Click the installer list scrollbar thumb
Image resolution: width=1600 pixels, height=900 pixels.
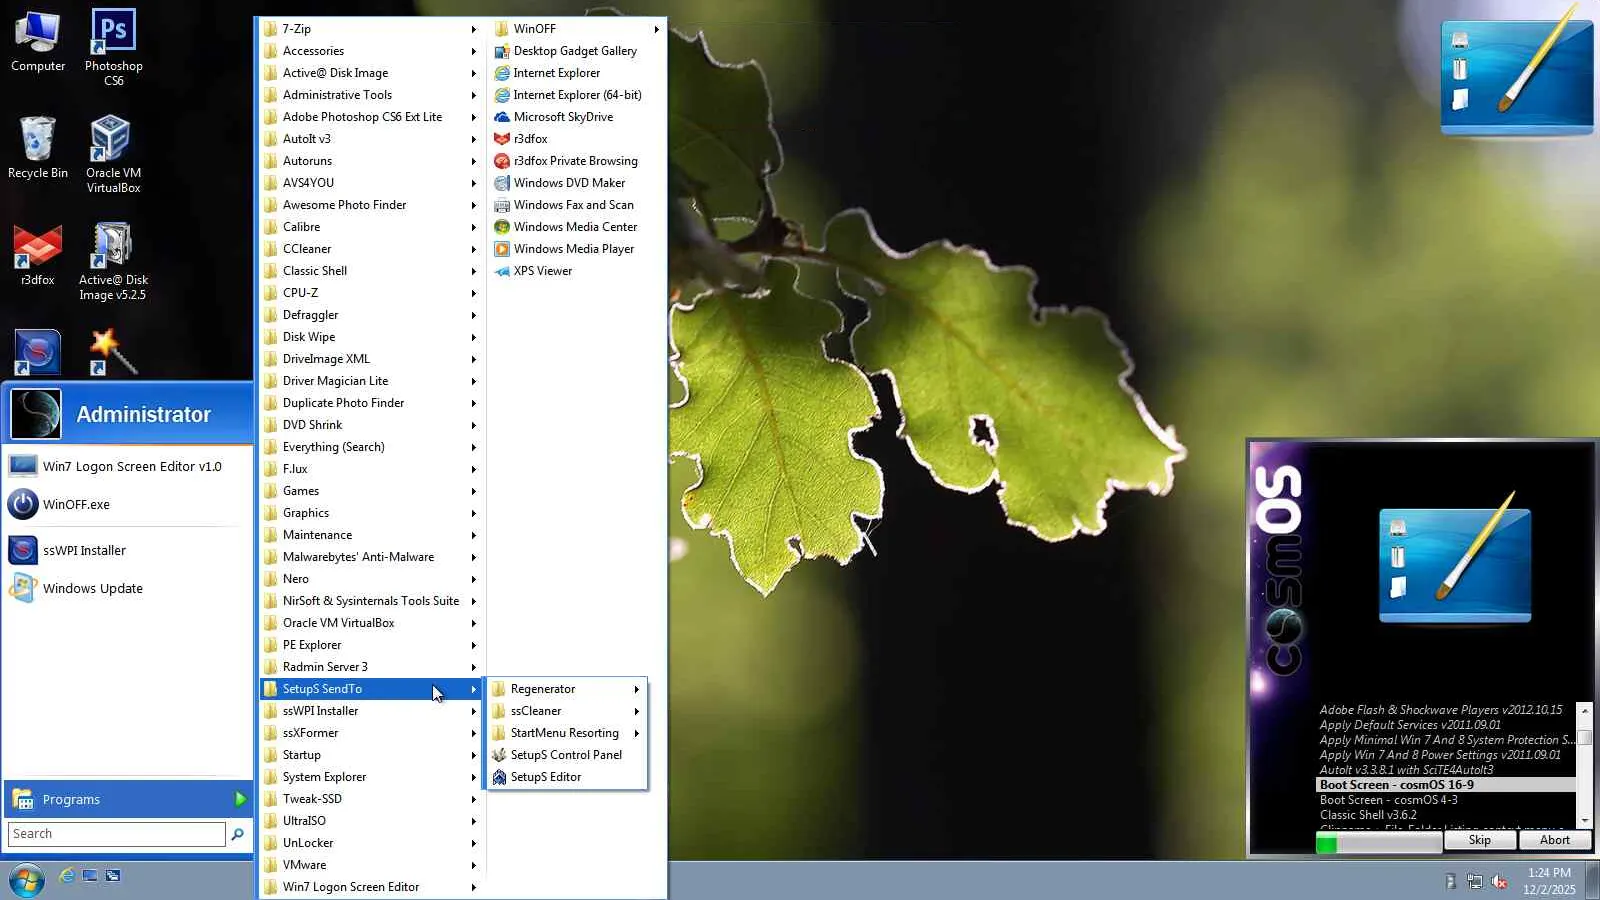click(x=1584, y=738)
